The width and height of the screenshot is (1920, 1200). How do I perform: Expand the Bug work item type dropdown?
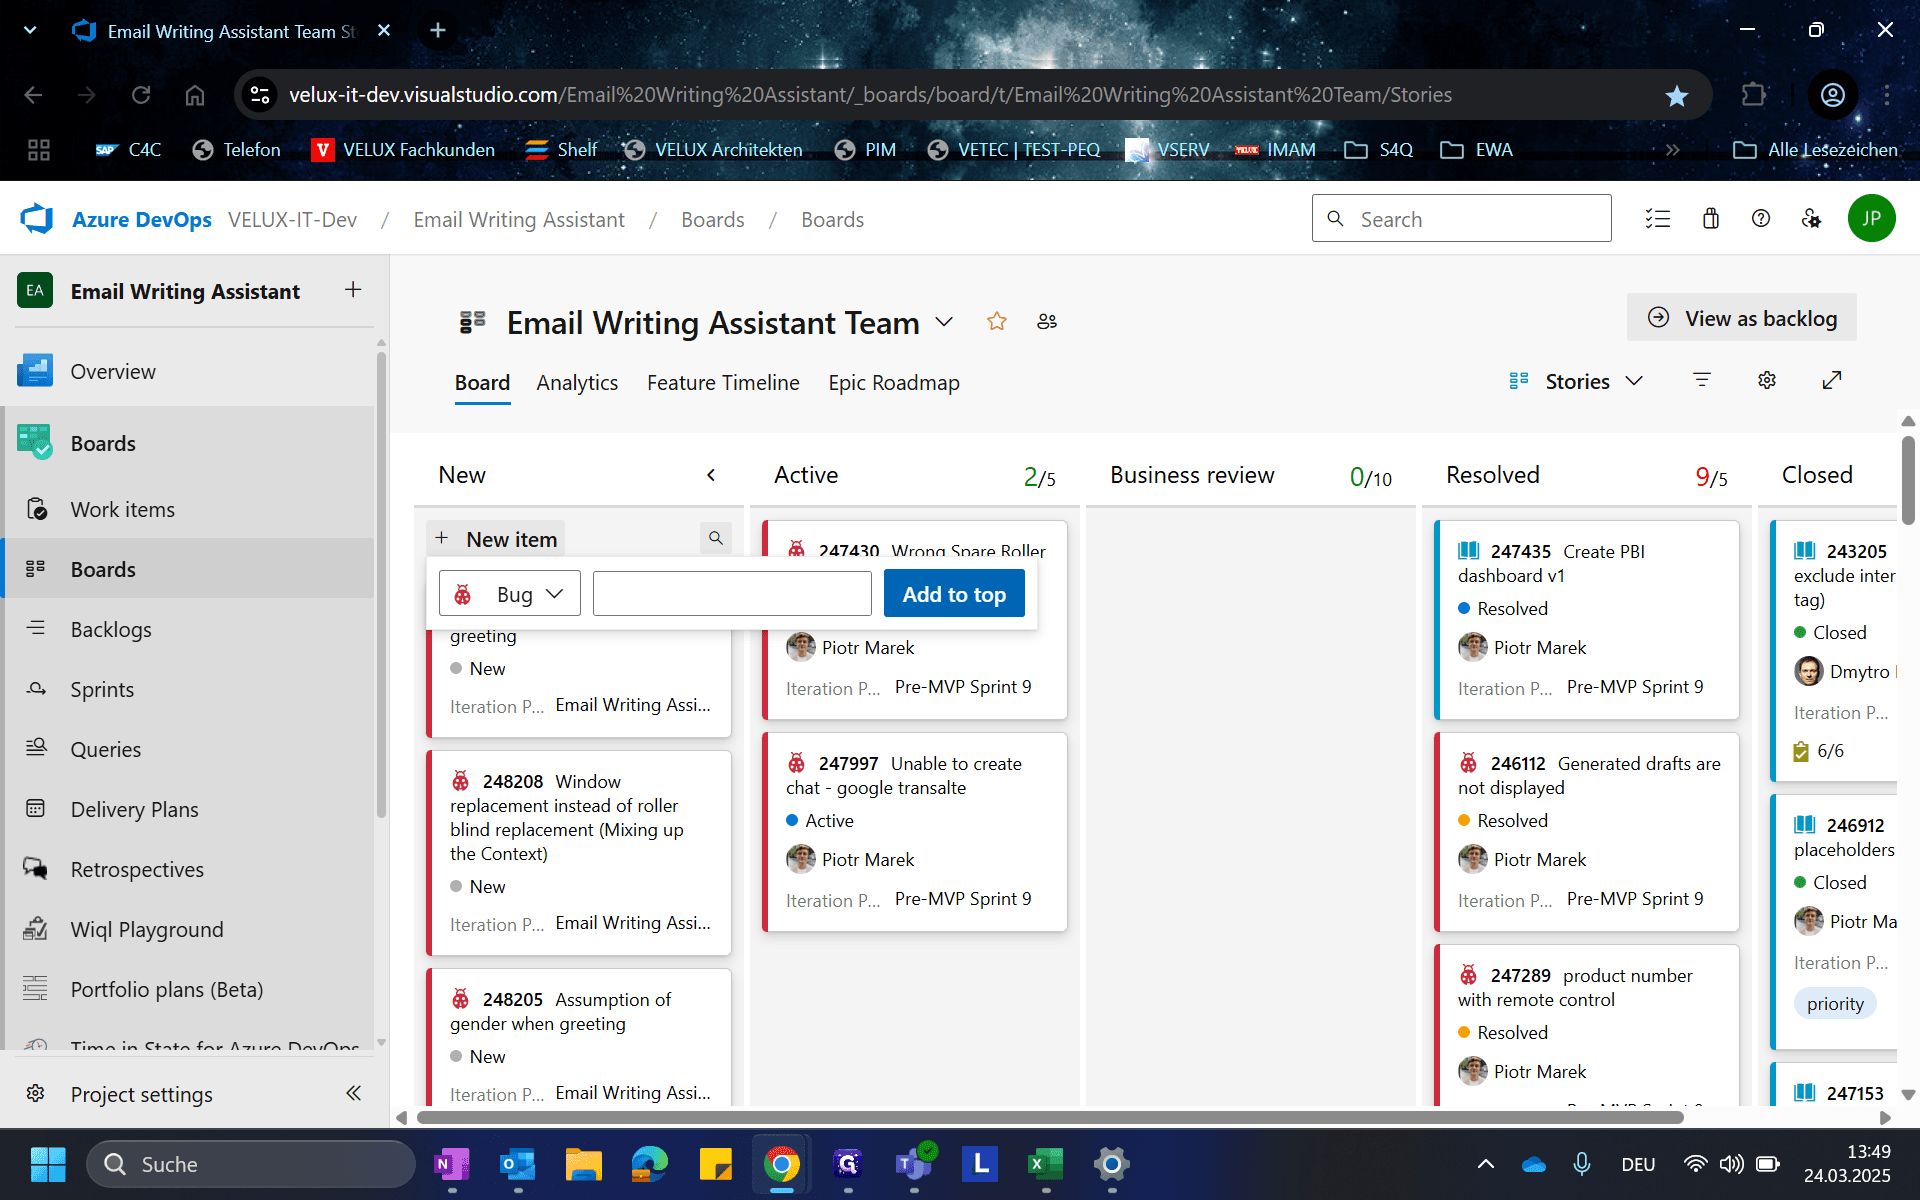(510, 594)
